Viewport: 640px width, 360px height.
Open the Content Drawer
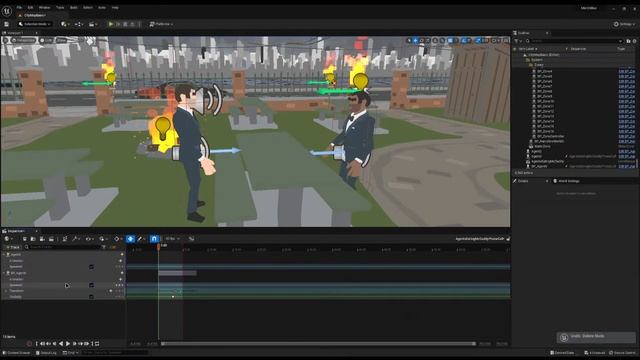coord(16,353)
